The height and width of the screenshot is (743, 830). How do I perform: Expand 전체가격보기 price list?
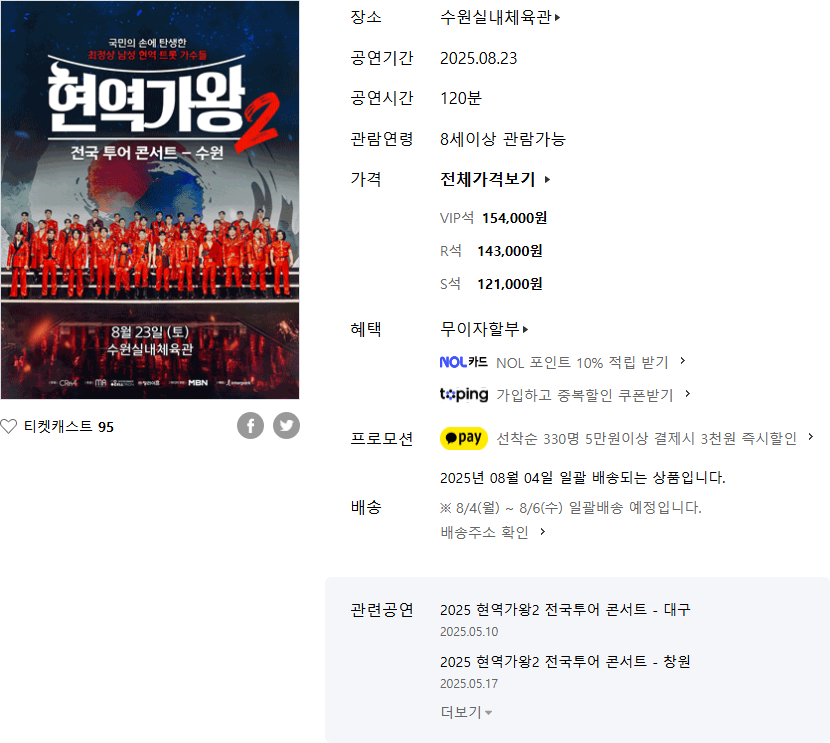point(495,179)
